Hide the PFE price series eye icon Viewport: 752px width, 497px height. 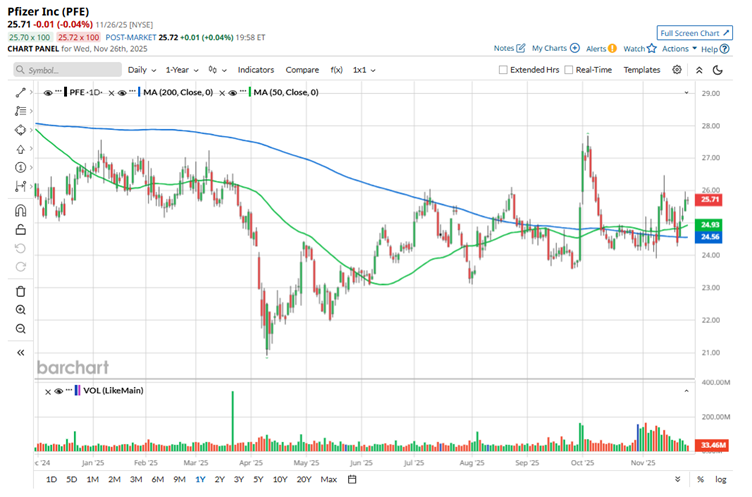48,93
